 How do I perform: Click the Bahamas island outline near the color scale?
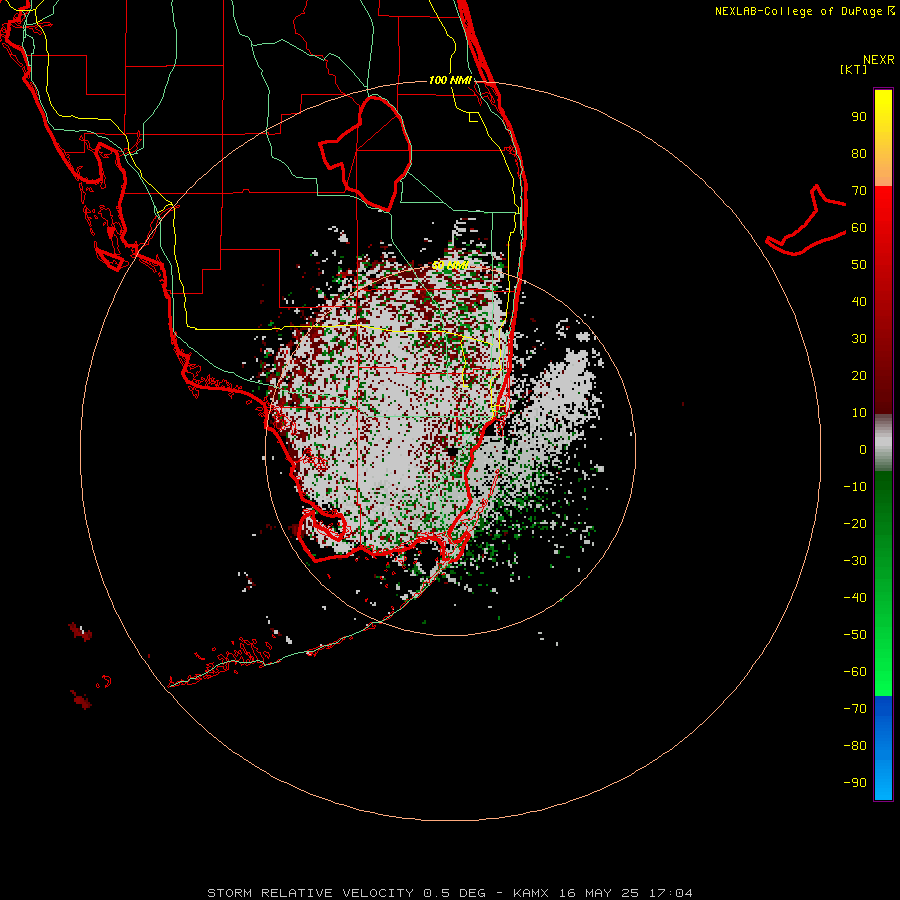805,220
